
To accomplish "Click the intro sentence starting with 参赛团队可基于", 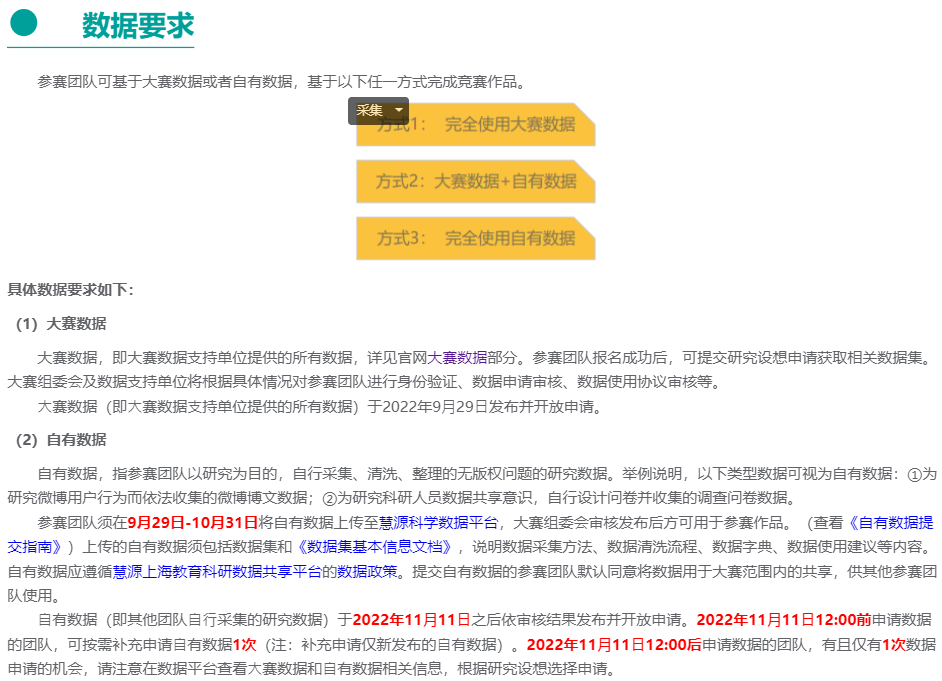I will [x=281, y=82].
